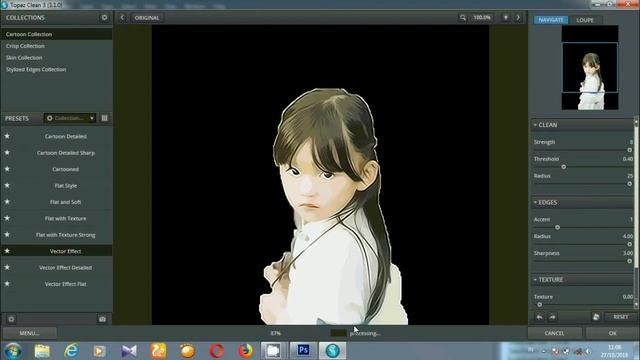Toggle presets grid view icon
The width and height of the screenshot is (640, 360).
click(104, 118)
